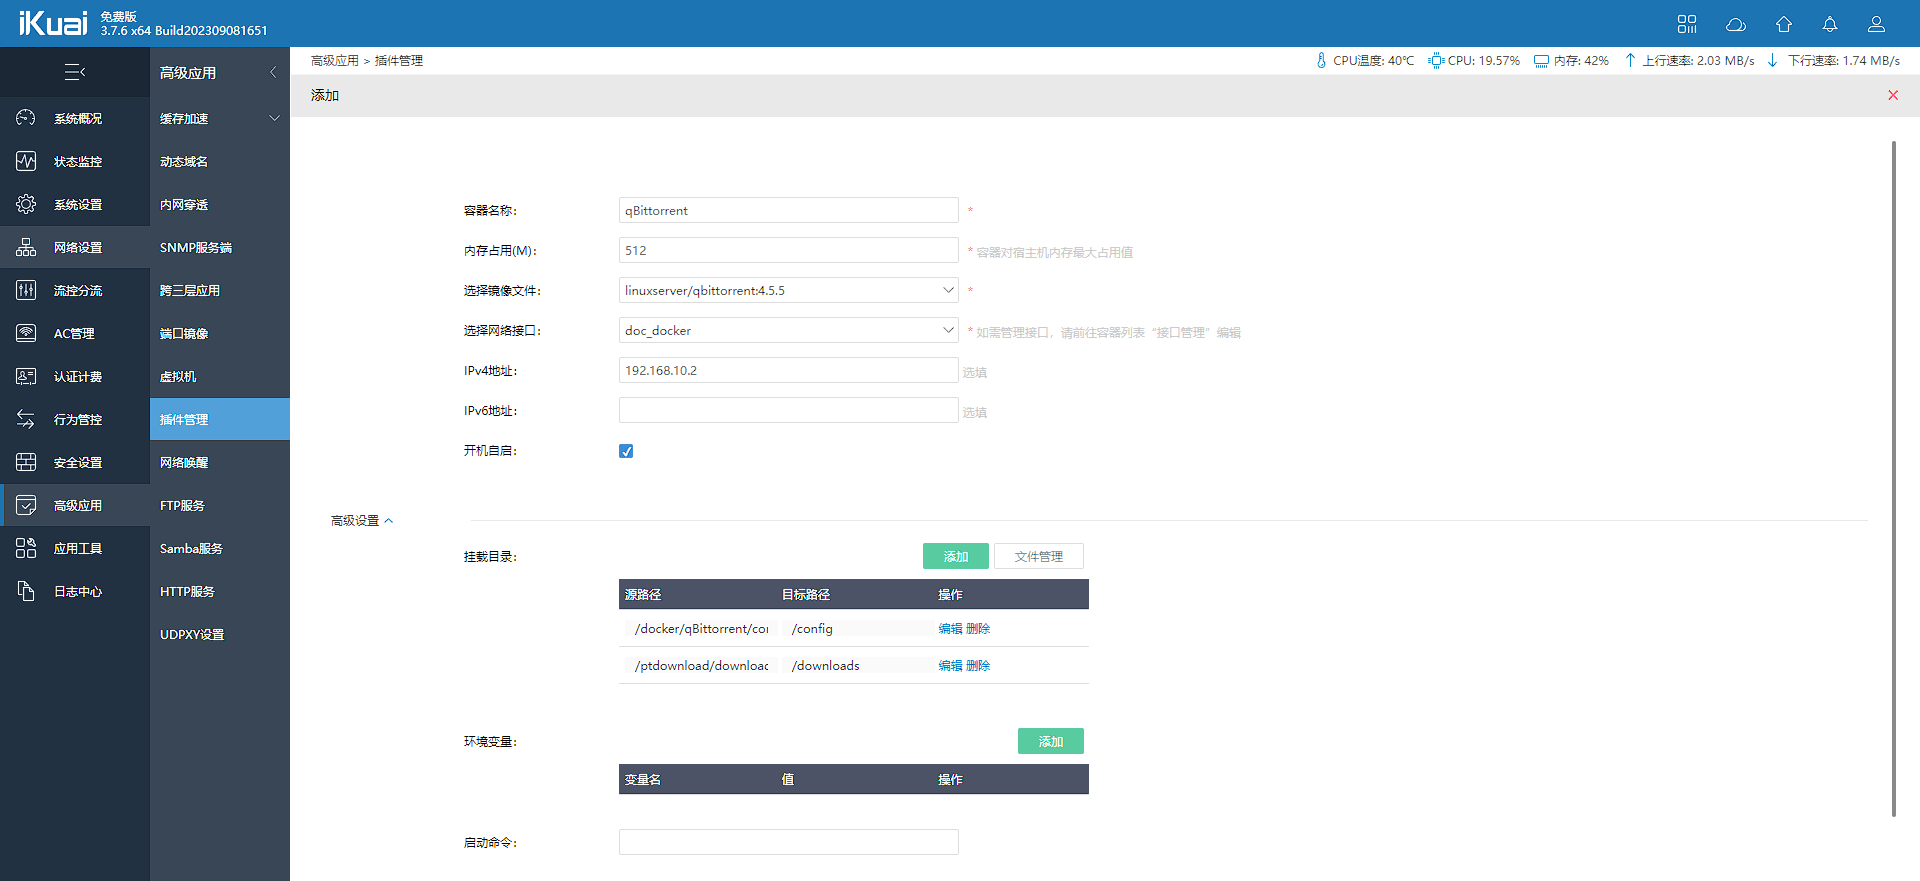The image size is (1920, 881).
Task: Open 行为管控 section
Action: pos(75,419)
